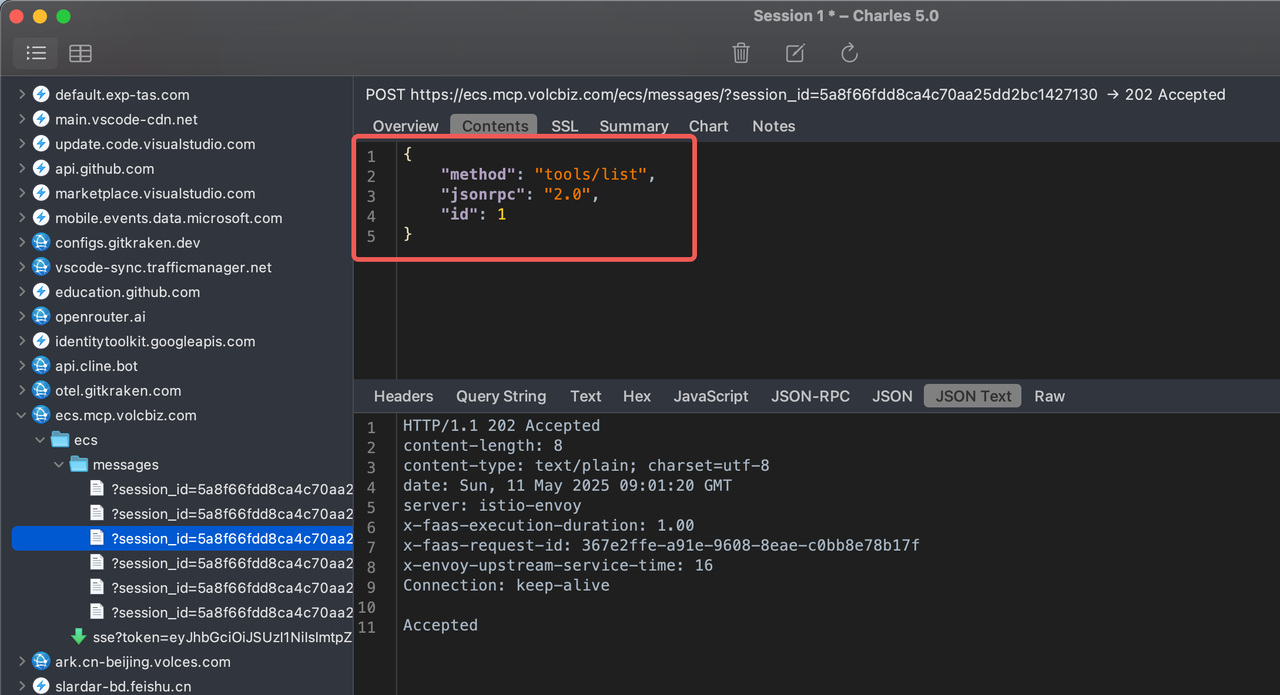
Task: Open the Overview tab
Action: pyautogui.click(x=405, y=126)
